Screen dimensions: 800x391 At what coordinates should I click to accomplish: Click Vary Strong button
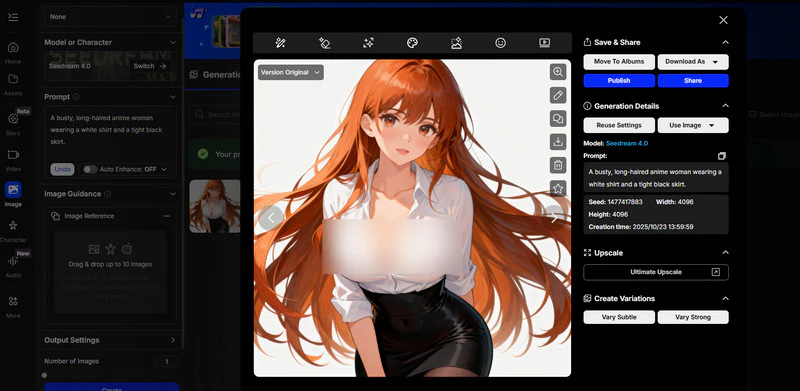pos(693,317)
